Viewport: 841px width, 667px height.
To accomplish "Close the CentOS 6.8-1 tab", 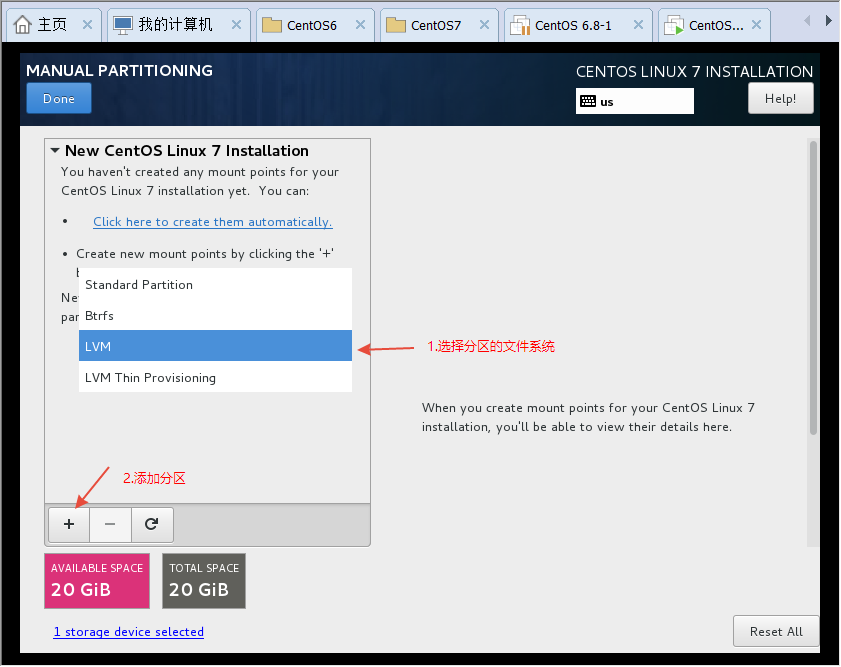I will [x=638, y=25].
